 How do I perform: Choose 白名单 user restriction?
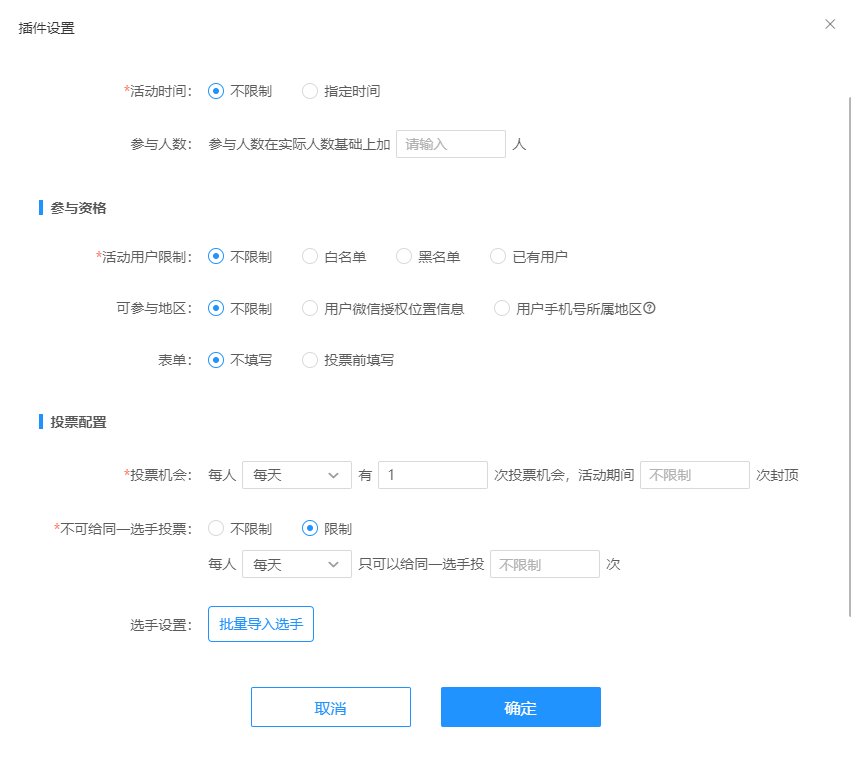(x=310, y=257)
